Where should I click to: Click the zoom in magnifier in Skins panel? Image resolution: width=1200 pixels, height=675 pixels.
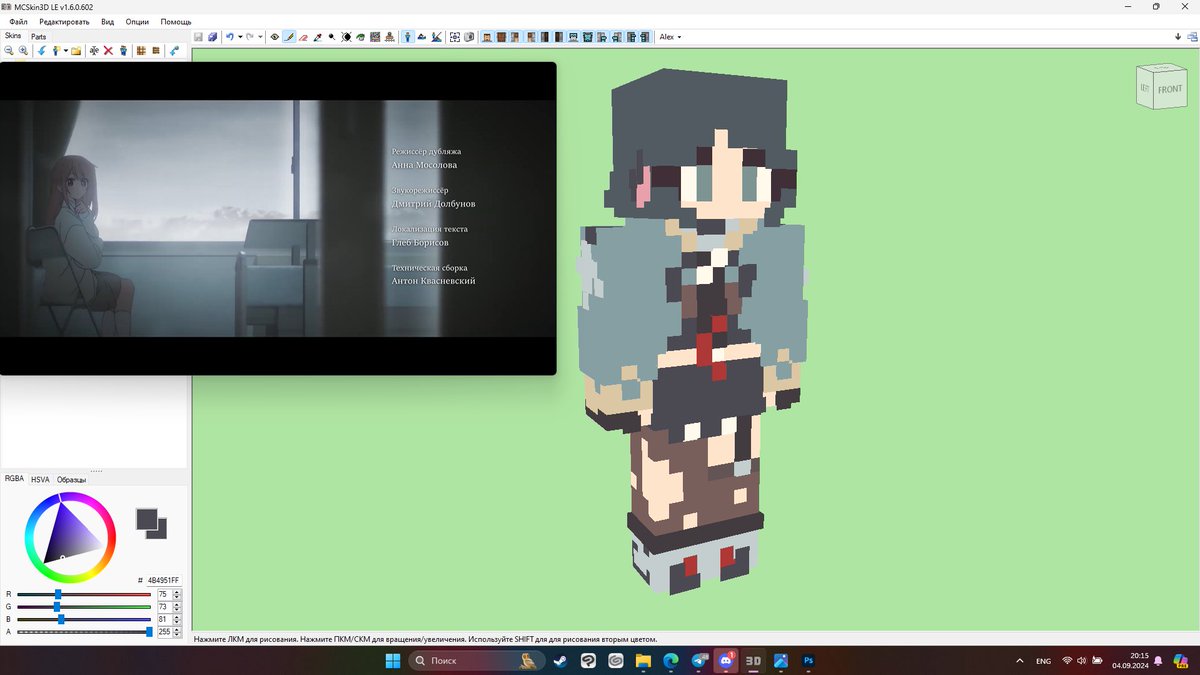coord(23,50)
